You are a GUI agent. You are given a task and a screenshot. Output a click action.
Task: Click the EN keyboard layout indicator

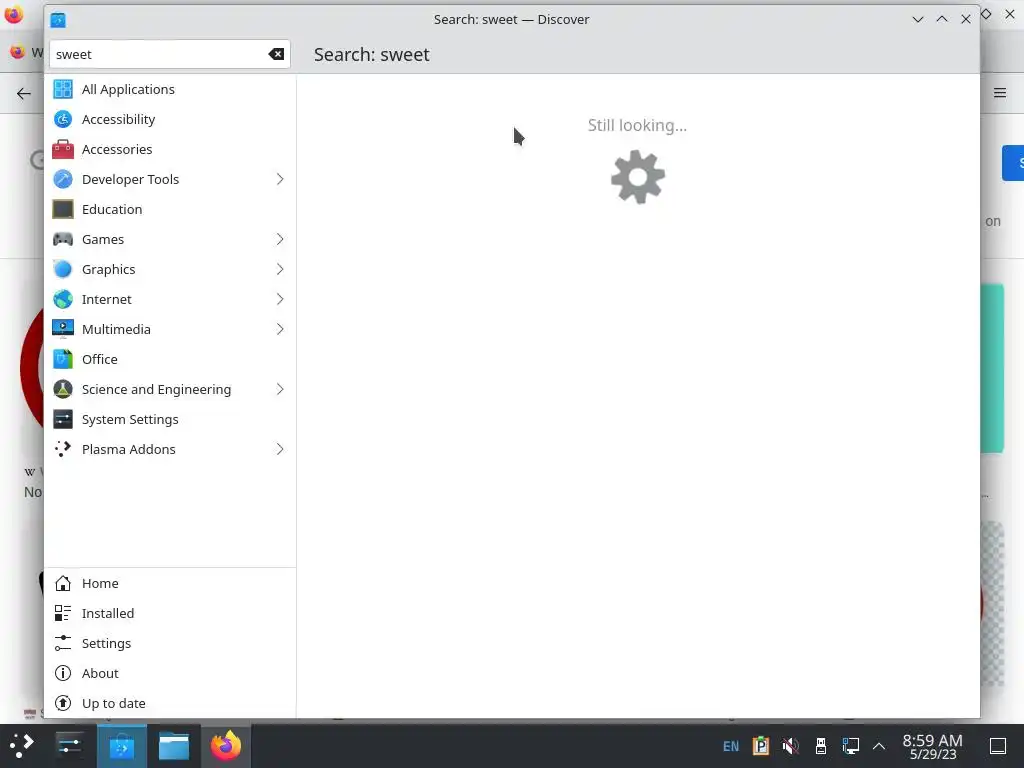(x=731, y=746)
